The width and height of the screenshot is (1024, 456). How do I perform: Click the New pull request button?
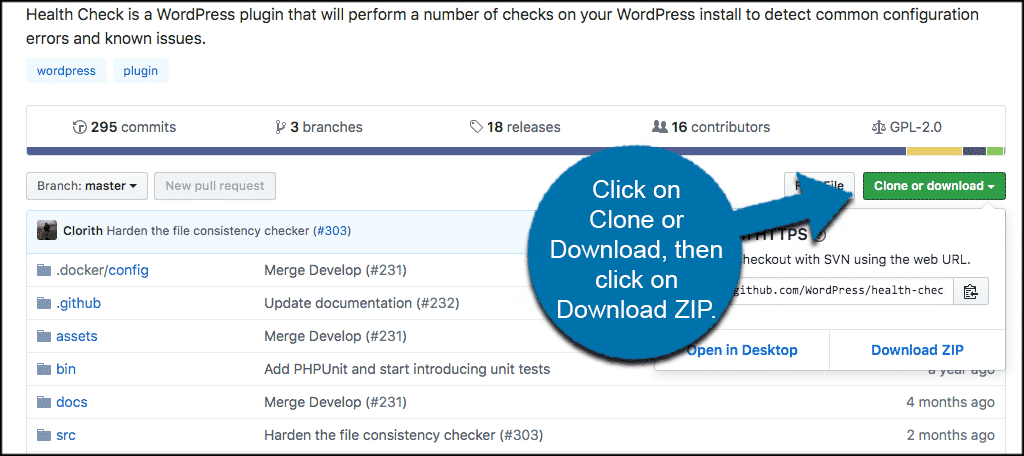pyautogui.click(x=215, y=186)
